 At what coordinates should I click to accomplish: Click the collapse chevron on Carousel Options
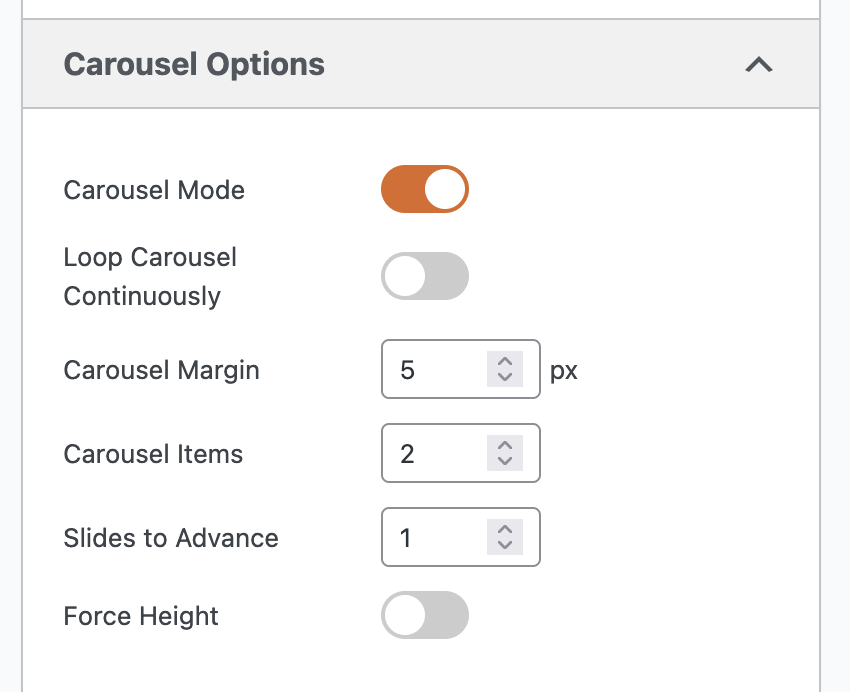click(x=759, y=64)
